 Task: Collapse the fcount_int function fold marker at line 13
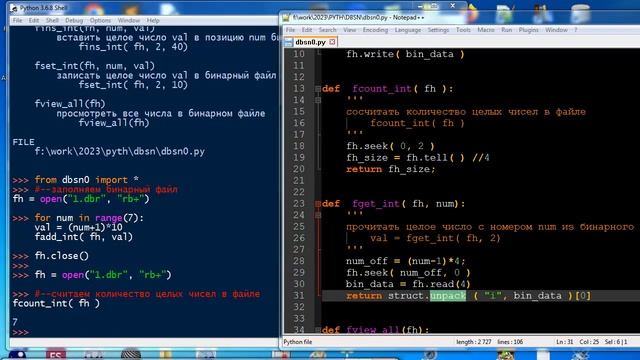(318, 89)
